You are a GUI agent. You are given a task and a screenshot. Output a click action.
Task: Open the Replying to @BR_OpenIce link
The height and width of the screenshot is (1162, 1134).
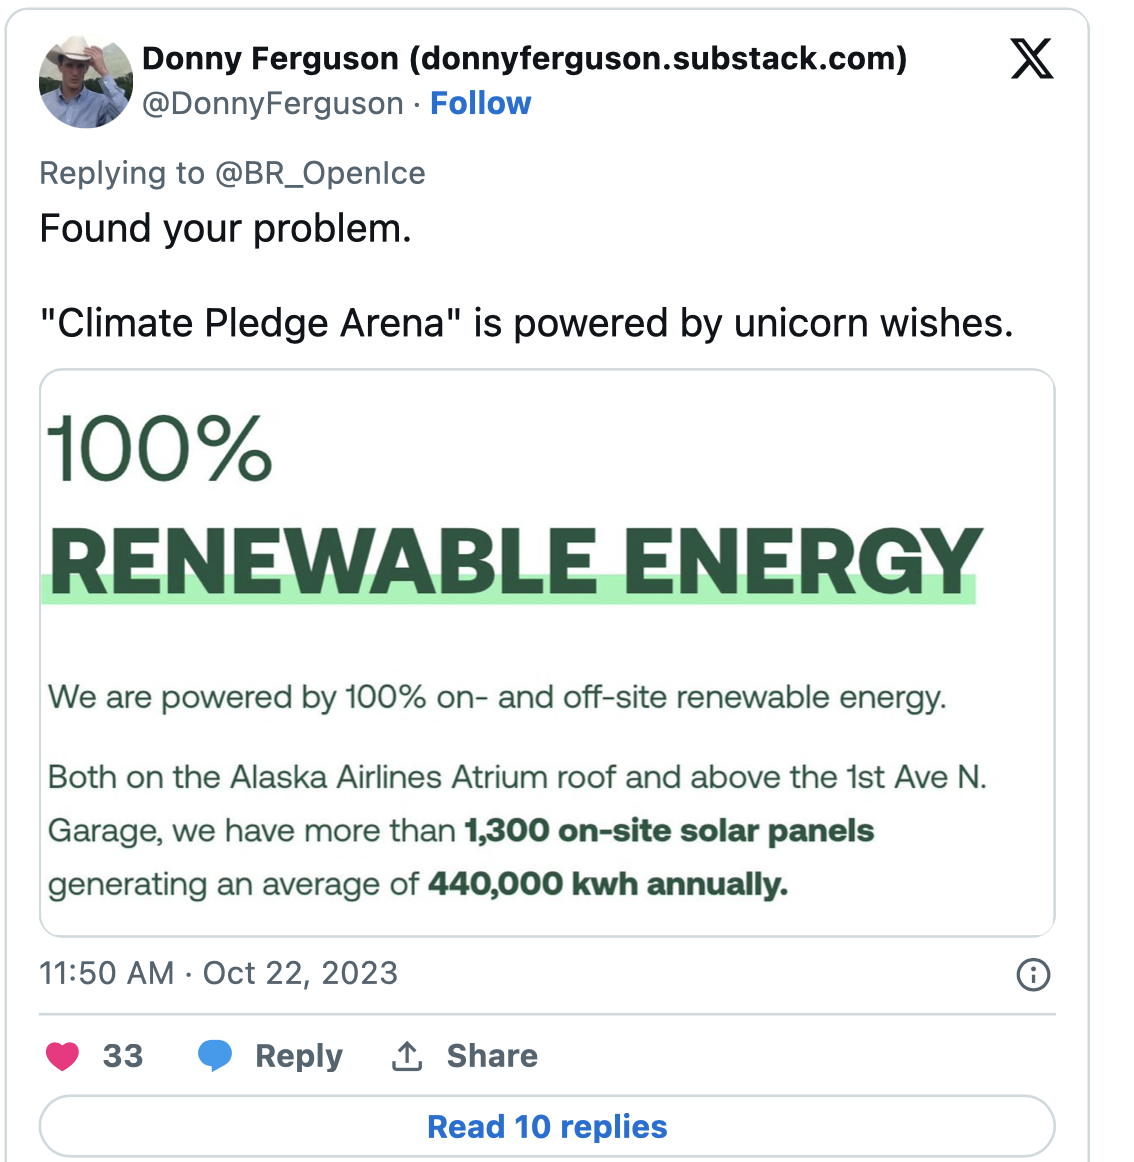tap(232, 173)
